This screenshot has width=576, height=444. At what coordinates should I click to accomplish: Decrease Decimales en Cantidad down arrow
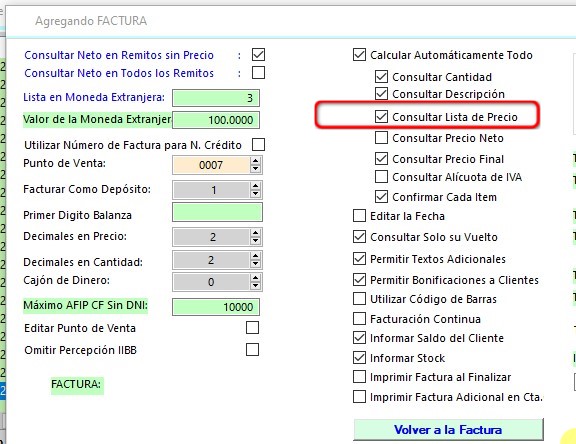(255, 264)
